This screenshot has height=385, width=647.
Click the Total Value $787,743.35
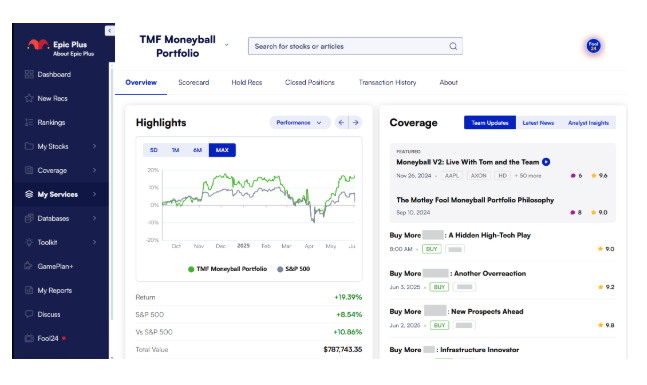point(342,350)
